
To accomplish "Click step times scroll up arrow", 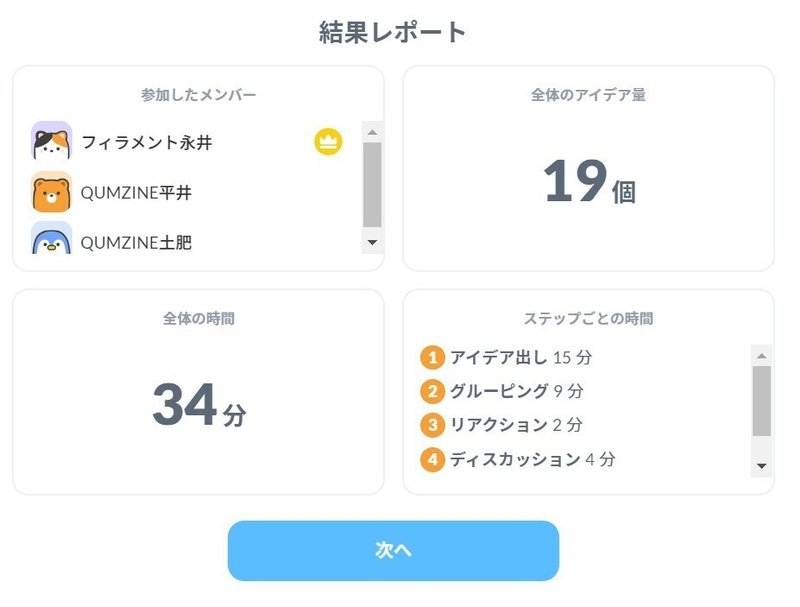I will (762, 356).
